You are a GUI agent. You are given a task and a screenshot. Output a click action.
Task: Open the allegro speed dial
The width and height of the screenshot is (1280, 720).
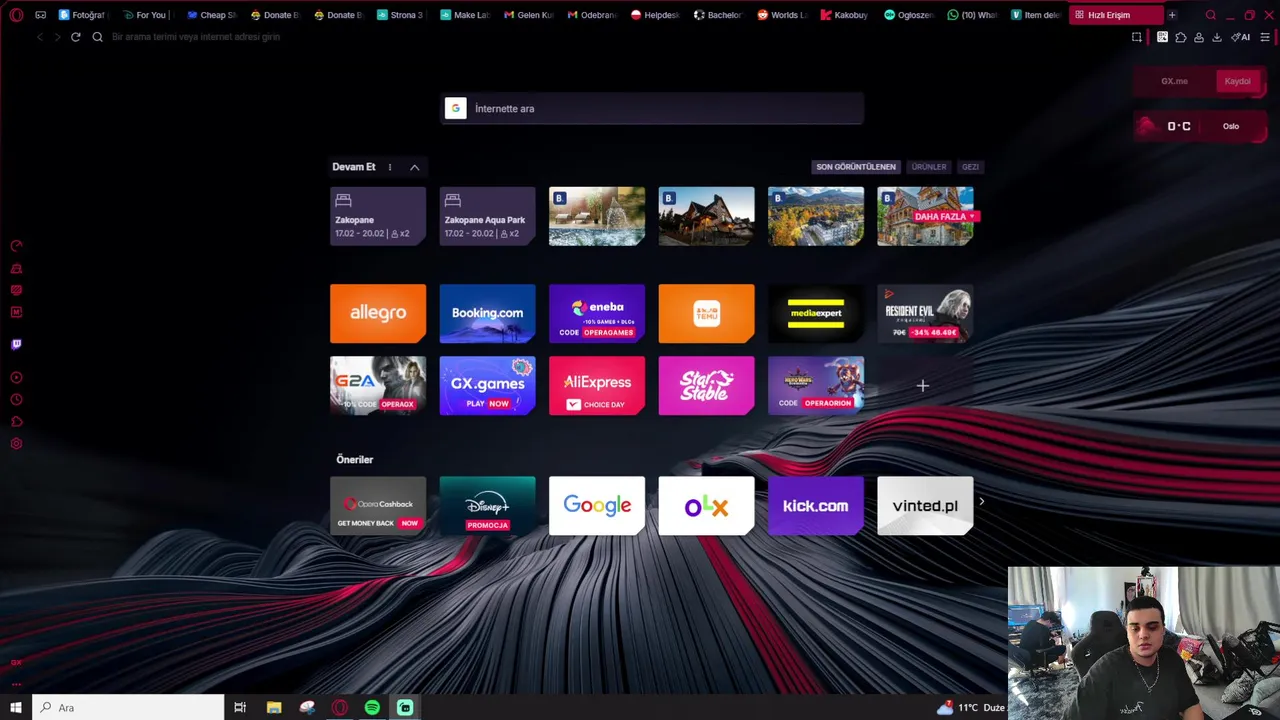(378, 313)
